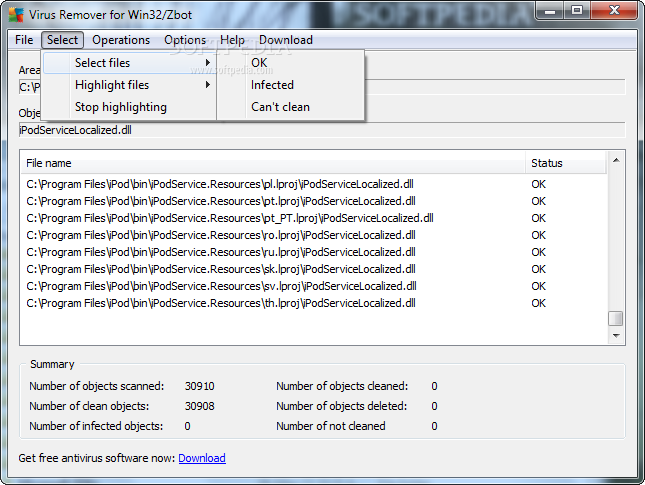
Task: Click the file list scrollbar thumb
Action: tap(616, 318)
